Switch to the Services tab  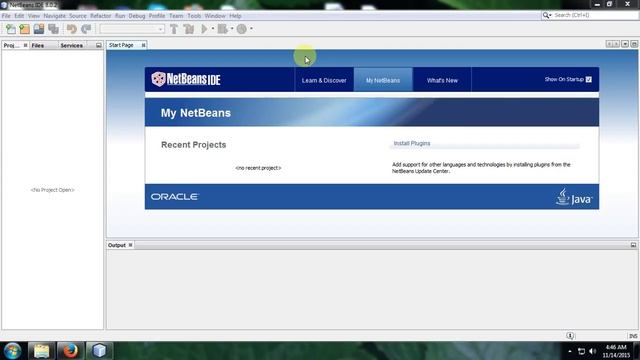tap(71, 46)
